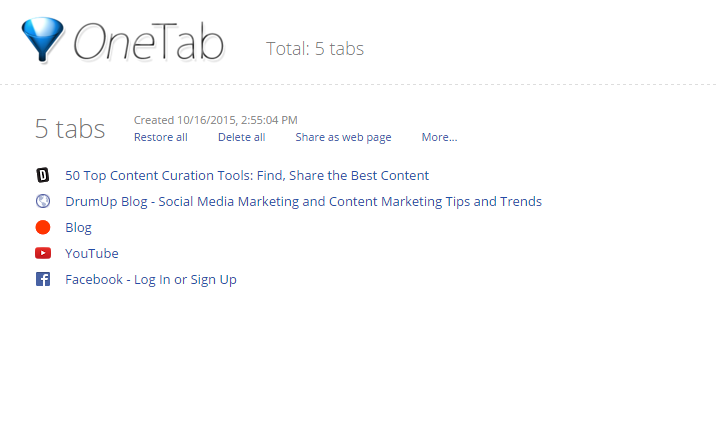Click the dashed divider under the header
Viewport: 717px width, 424px height.
(x=358, y=85)
